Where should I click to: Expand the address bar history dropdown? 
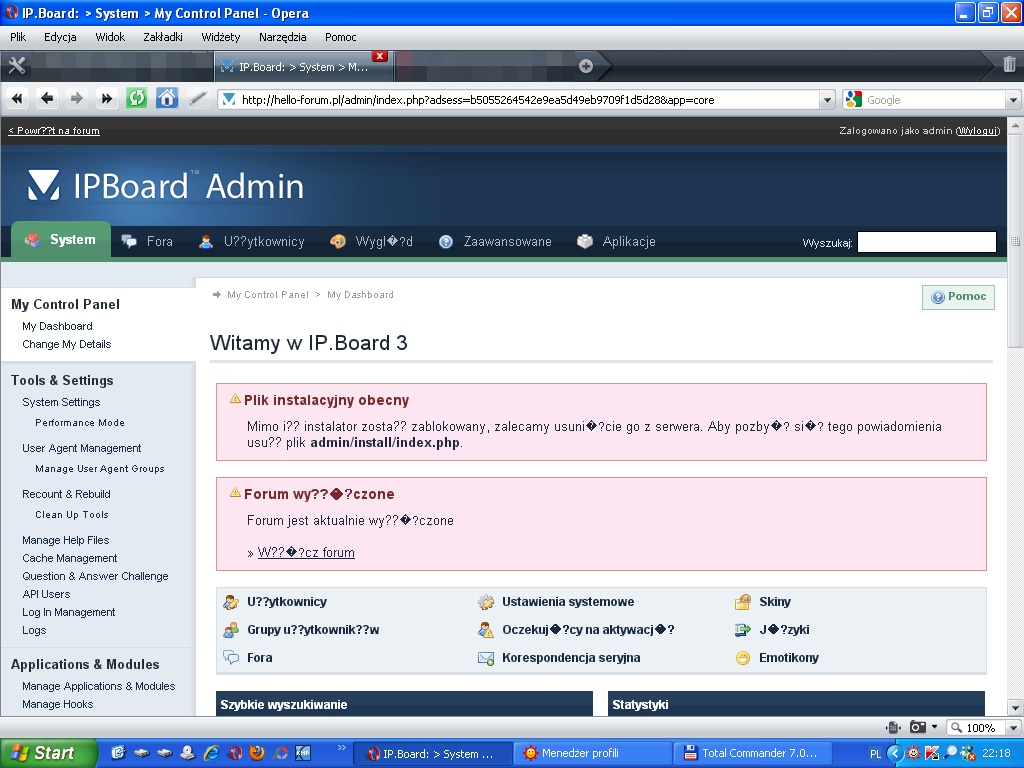coord(826,100)
